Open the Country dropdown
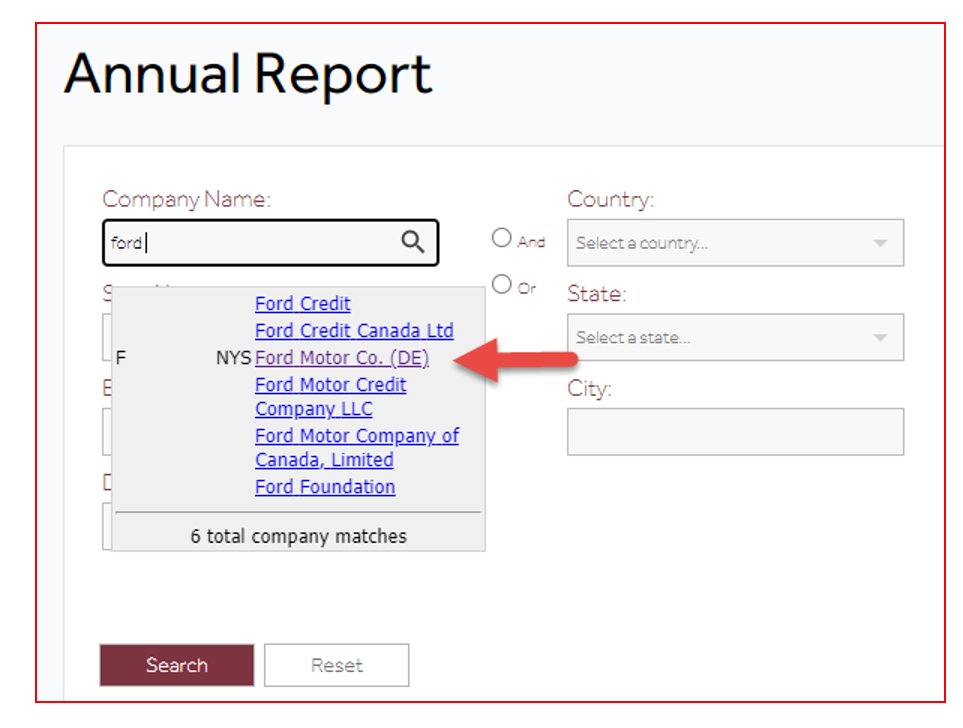The width and height of the screenshot is (963, 728). [735, 243]
